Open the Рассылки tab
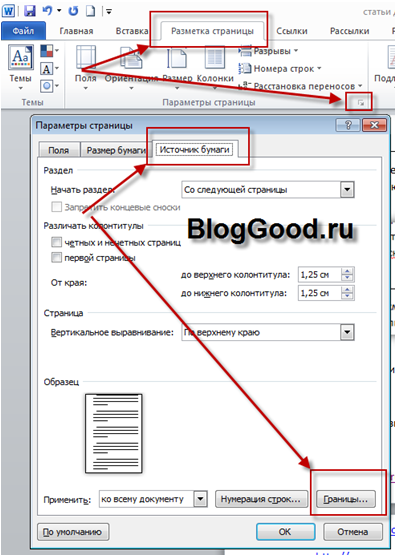The height and width of the screenshot is (555, 397). click(349, 31)
